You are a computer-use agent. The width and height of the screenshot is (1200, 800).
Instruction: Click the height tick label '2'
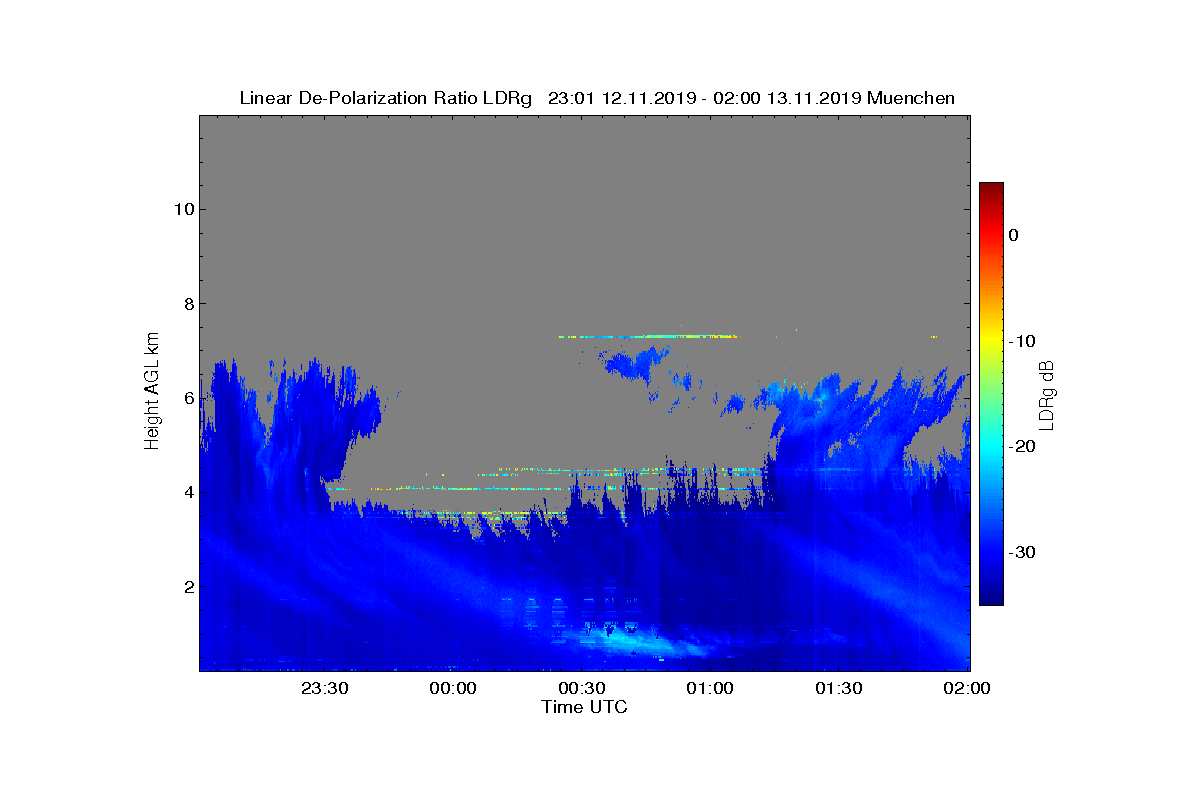[x=188, y=587]
